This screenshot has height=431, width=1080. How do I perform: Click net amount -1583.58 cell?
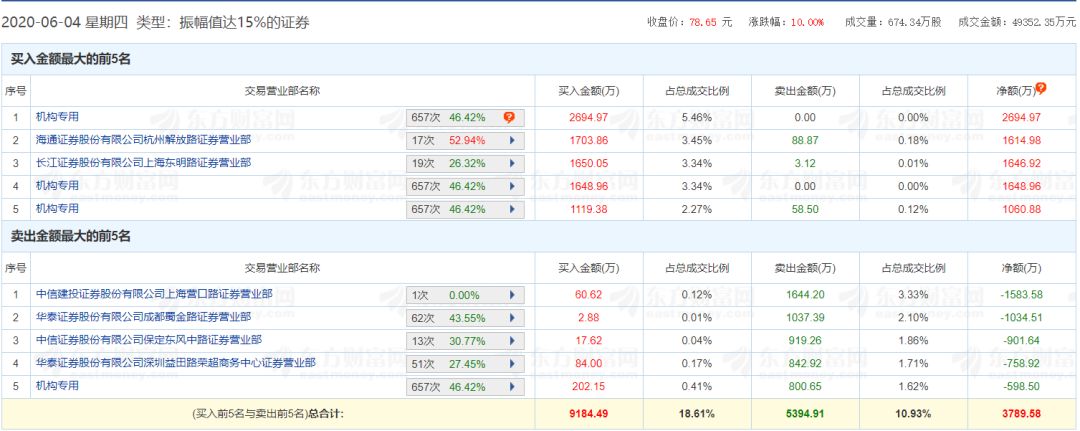(1021, 295)
